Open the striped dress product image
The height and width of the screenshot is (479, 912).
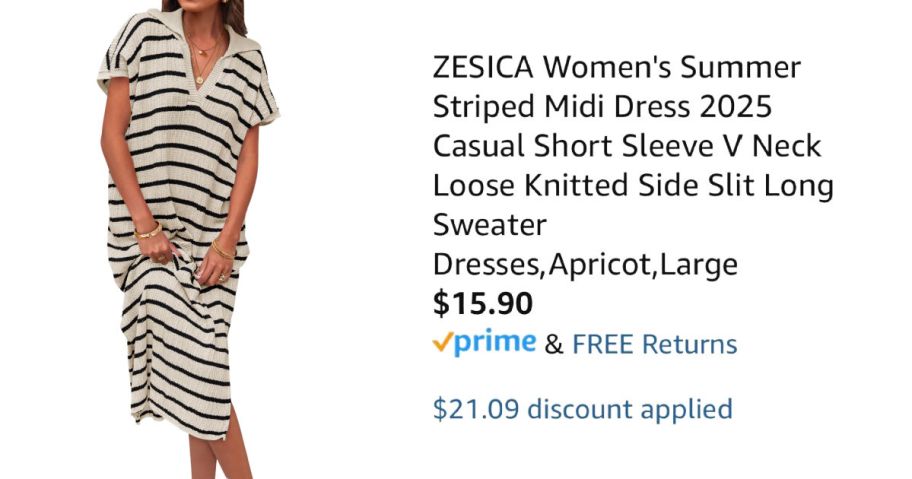(x=185, y=240)
